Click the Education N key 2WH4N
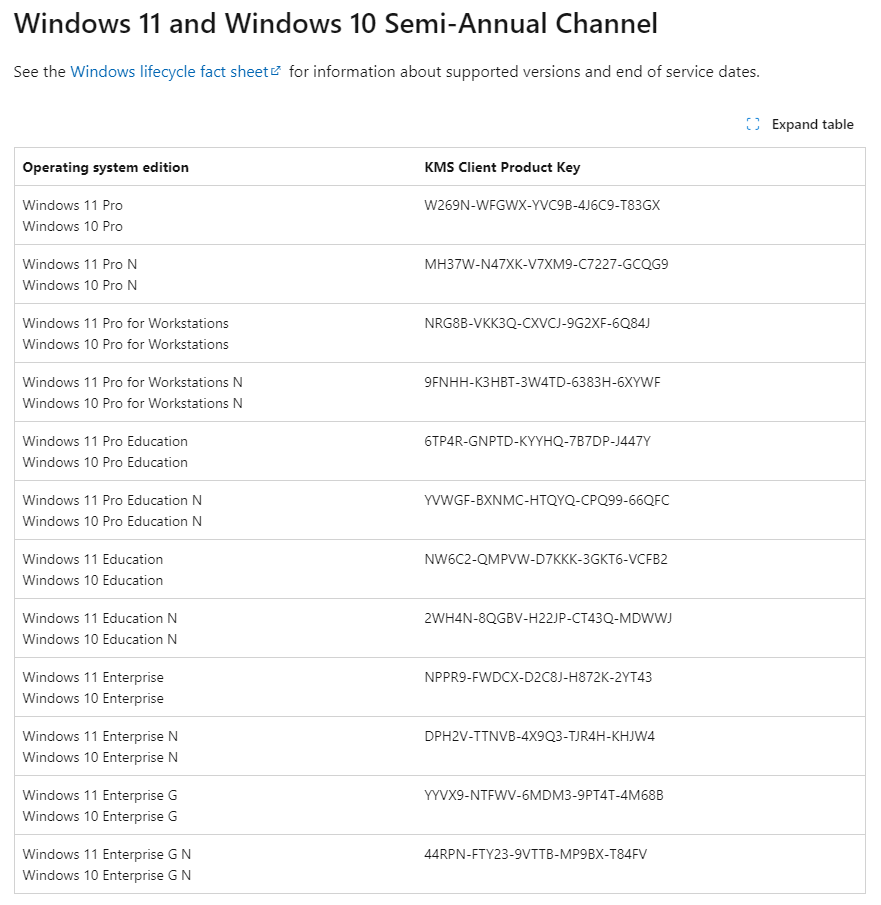This screenshot has height=905, width=881. (548, 618)
